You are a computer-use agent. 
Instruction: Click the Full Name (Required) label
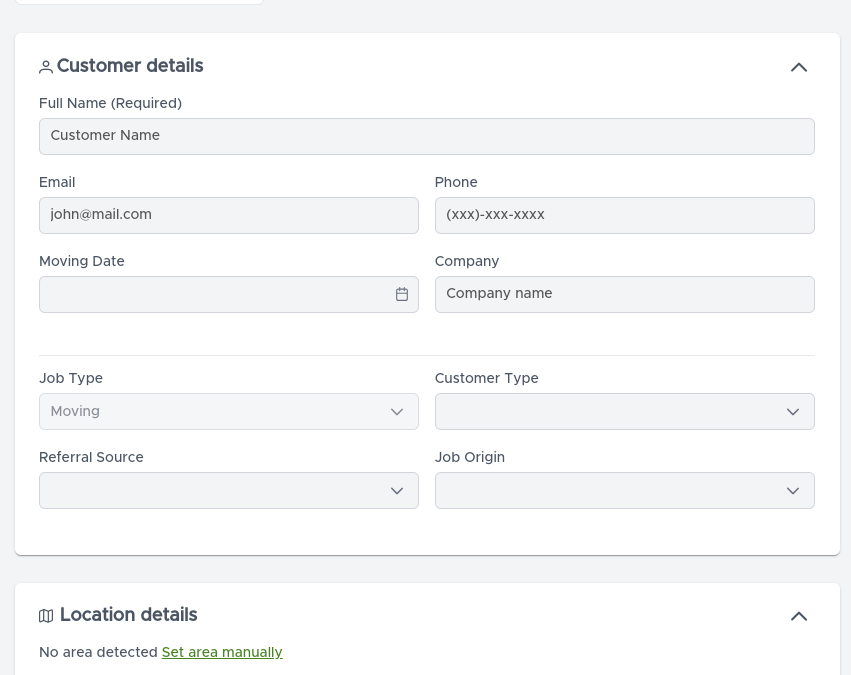[x=110, y=103]
